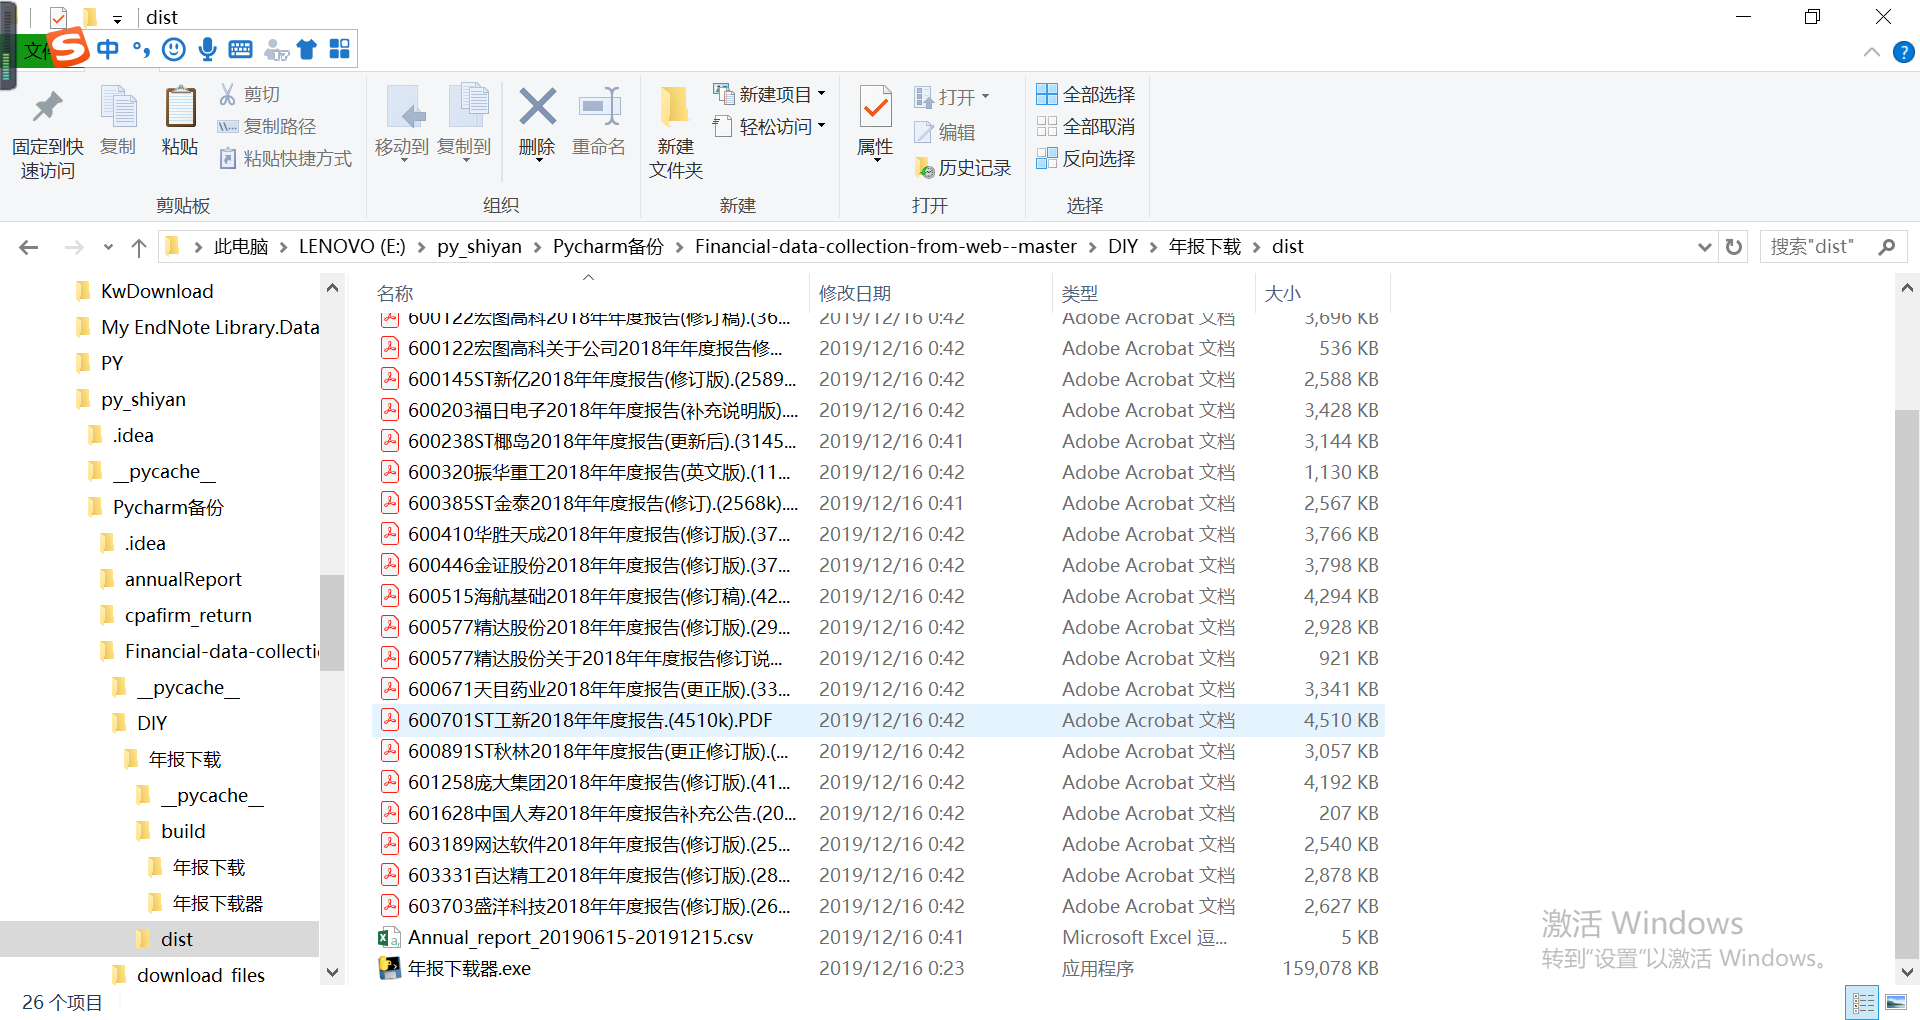
Task: Open the address bar history dropdown
Action: 1705,247
